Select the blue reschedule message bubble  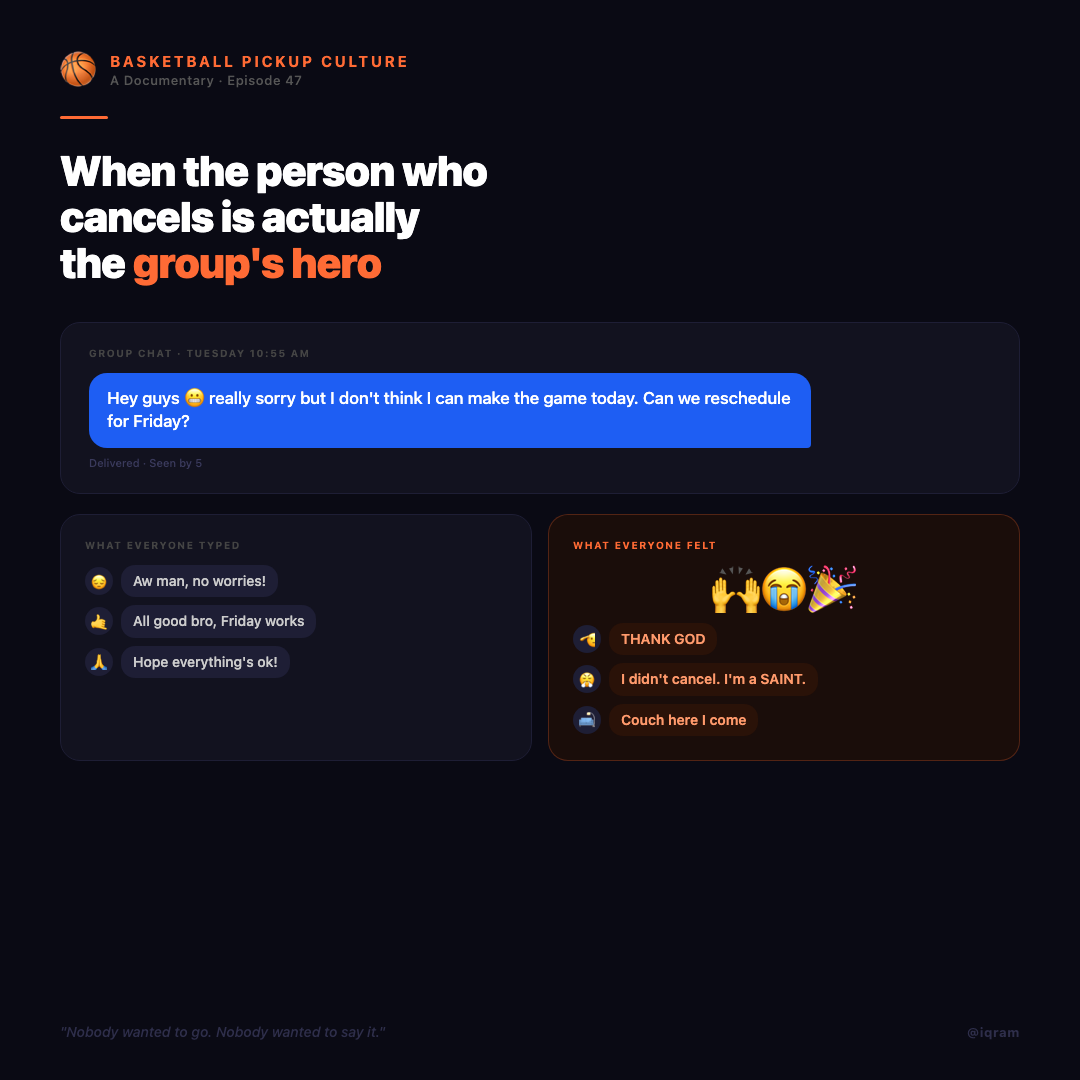click(x=450, y=411)
